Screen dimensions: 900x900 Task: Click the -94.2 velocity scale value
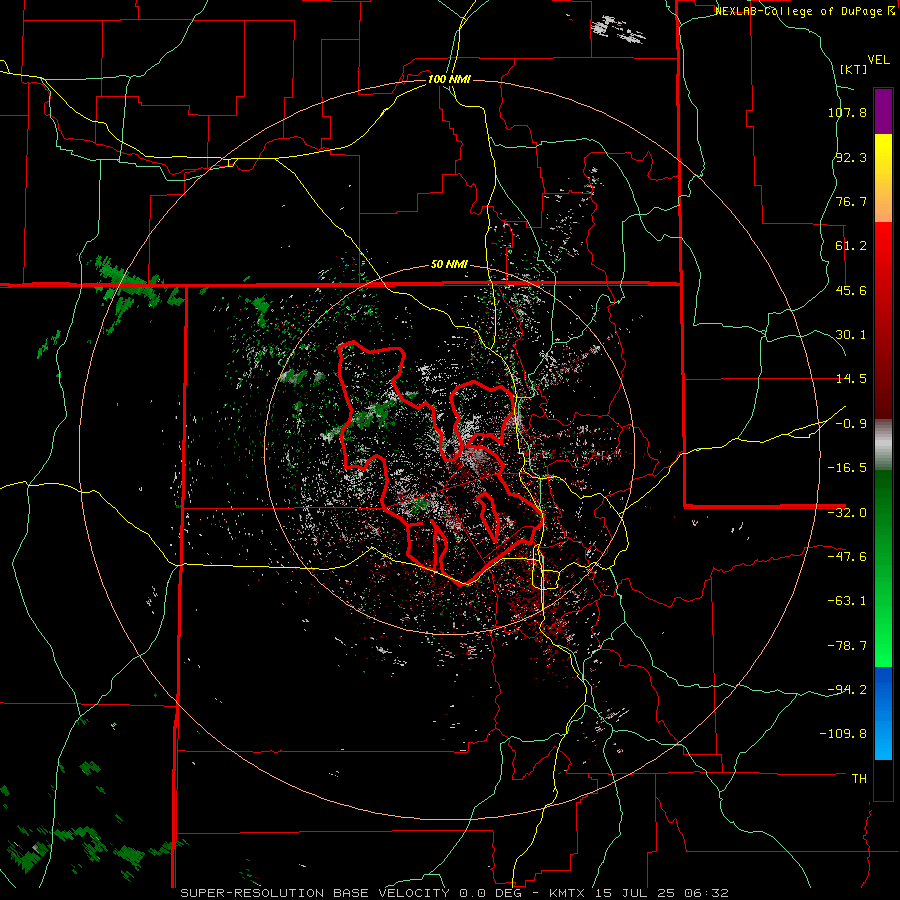coord(847,690)
